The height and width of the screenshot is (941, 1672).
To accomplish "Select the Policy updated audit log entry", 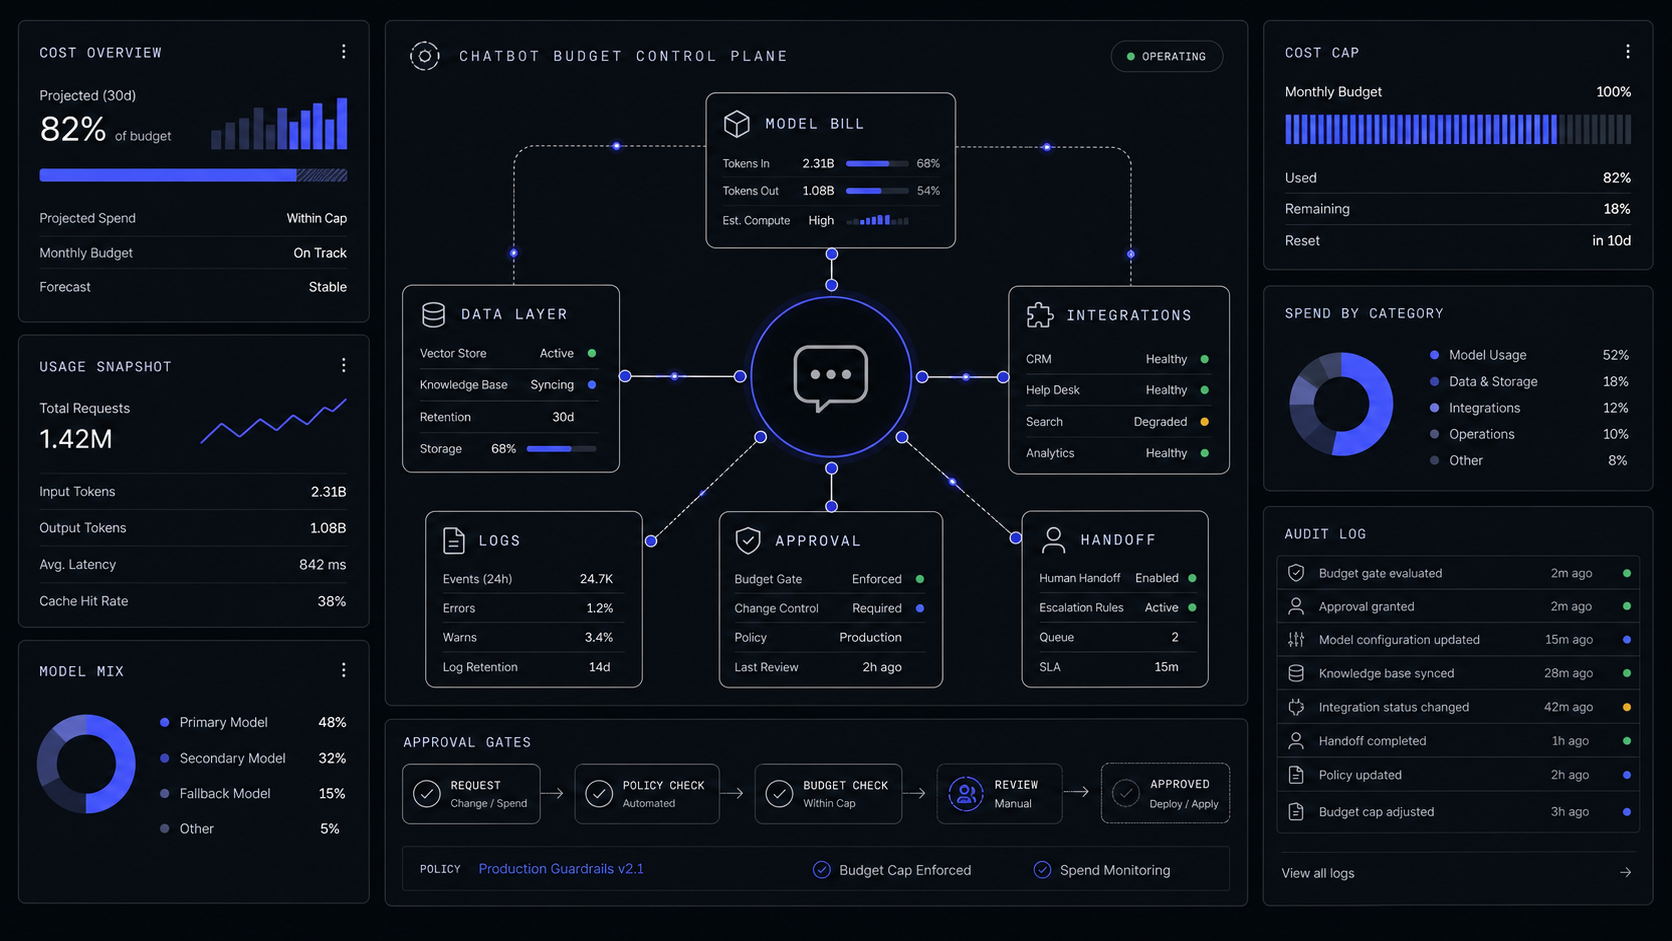I will pos(1458,775).
